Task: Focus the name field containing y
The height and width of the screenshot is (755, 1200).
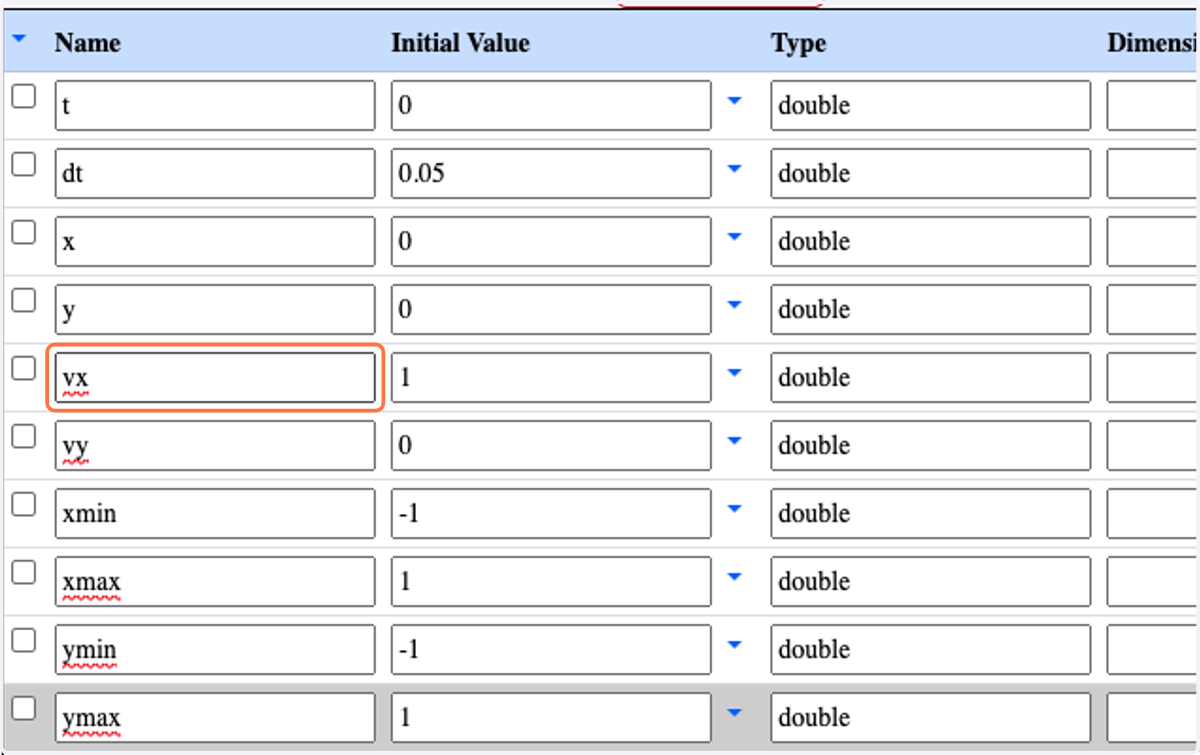Action: pyautogui.click(x=215, y=310)
